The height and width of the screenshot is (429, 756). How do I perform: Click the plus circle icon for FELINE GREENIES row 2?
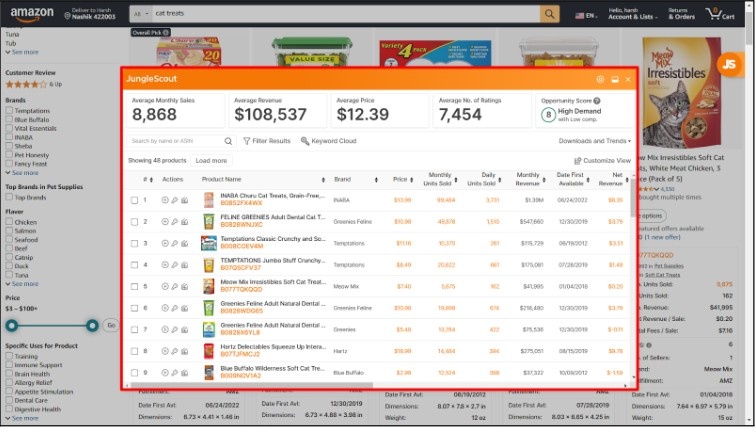tap(165, 222)
